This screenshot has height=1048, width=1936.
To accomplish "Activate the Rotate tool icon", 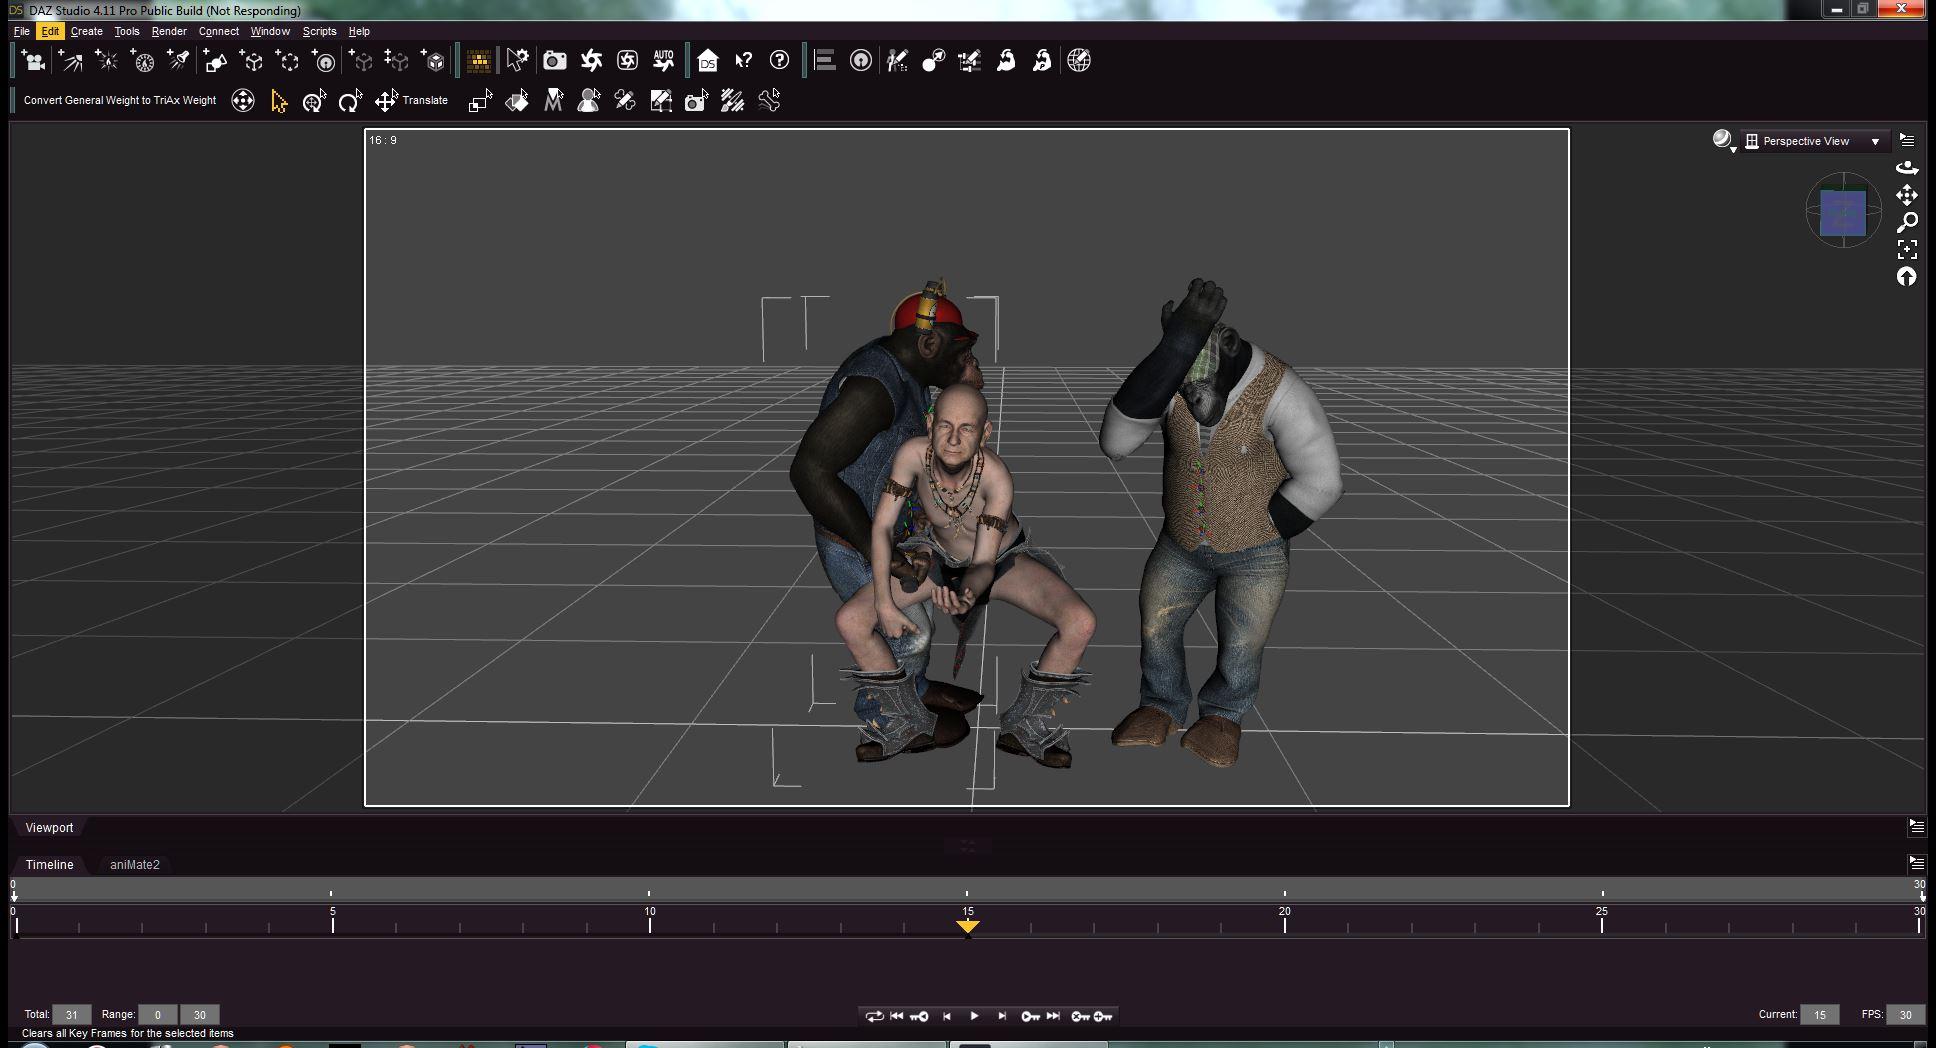I will (x=349, y=101).
